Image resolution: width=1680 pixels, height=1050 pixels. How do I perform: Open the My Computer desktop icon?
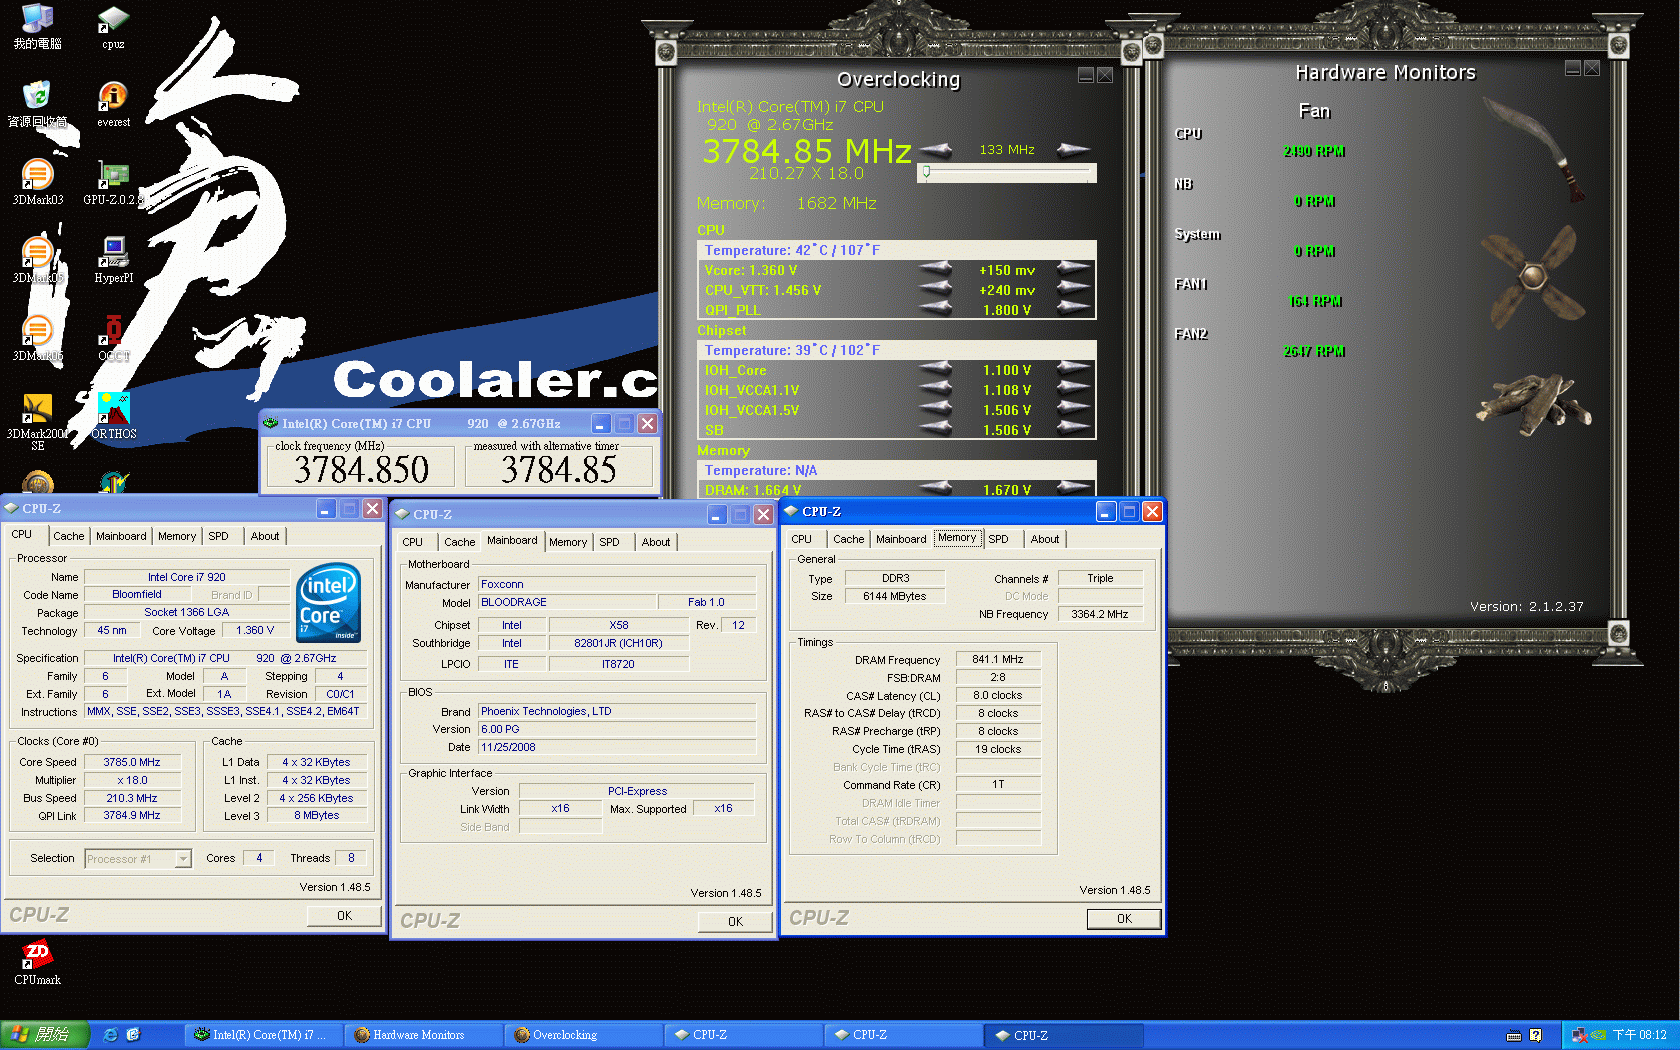pos(37,27)
